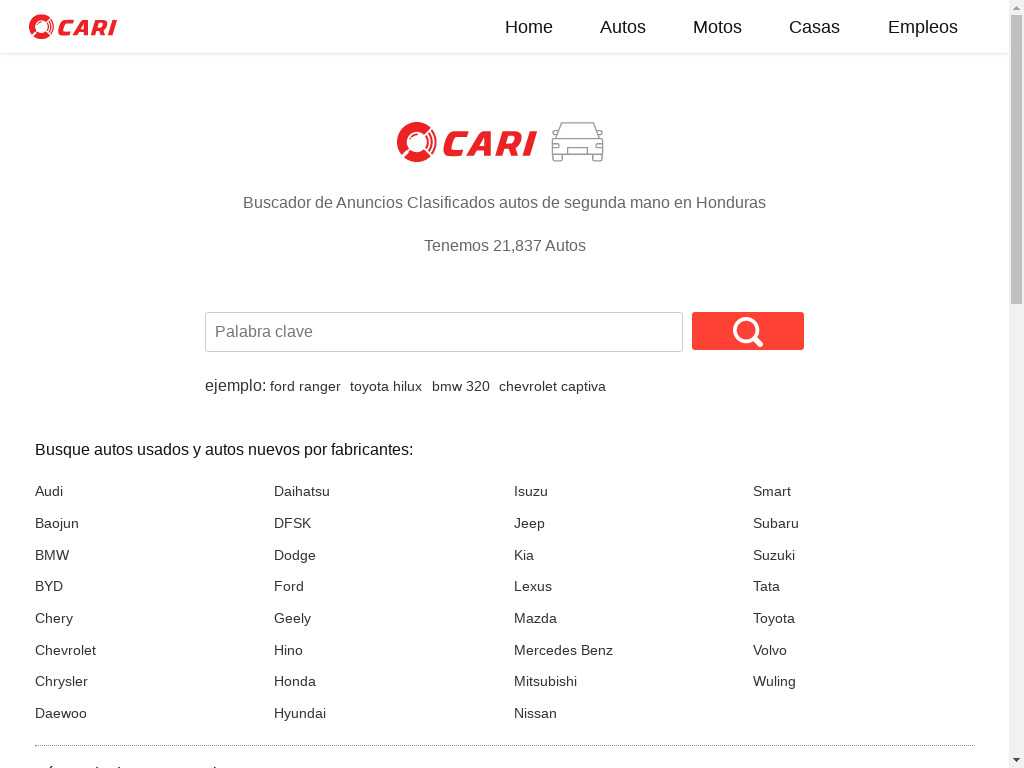Click the 'Buscador de Anuncios Clasificados' tagline

click(x=504, y=202)
